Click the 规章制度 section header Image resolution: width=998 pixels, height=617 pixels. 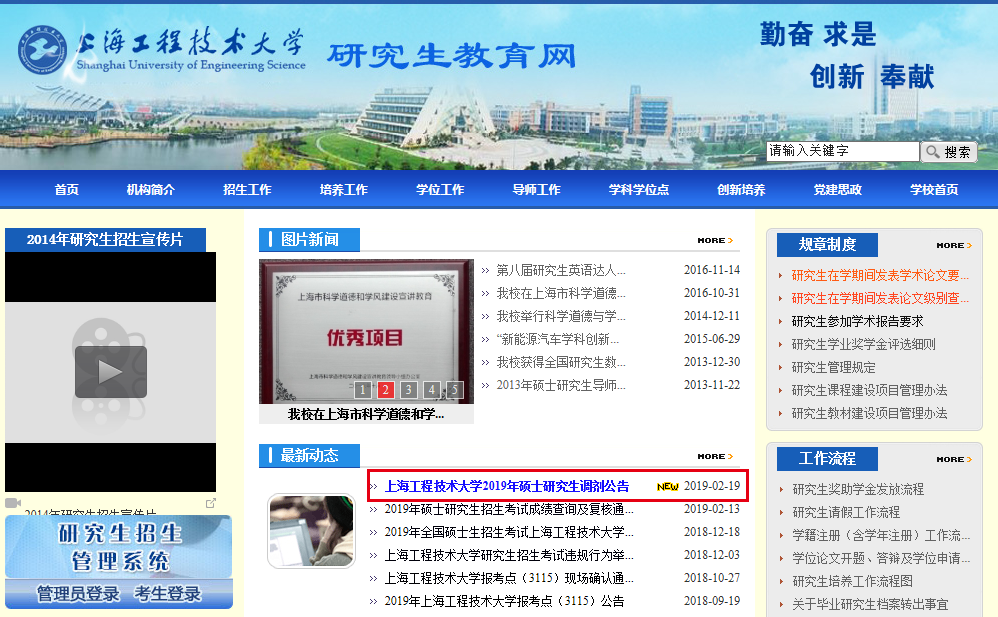[x=827, y=245]
